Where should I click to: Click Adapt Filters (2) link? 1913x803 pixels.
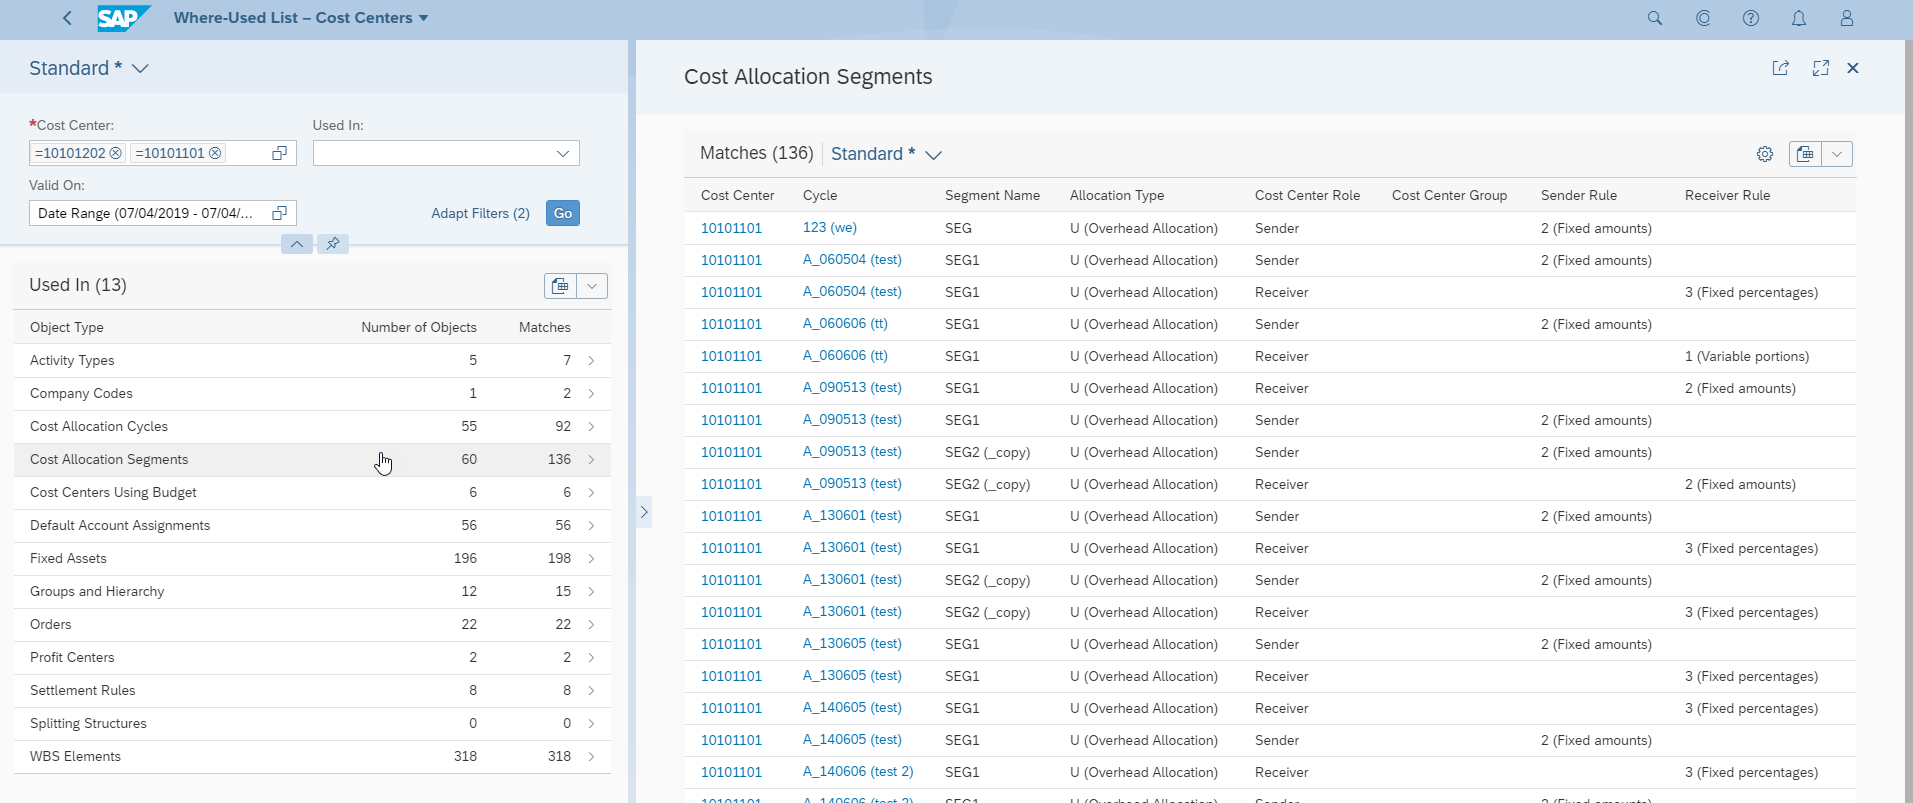click(480, 213)
